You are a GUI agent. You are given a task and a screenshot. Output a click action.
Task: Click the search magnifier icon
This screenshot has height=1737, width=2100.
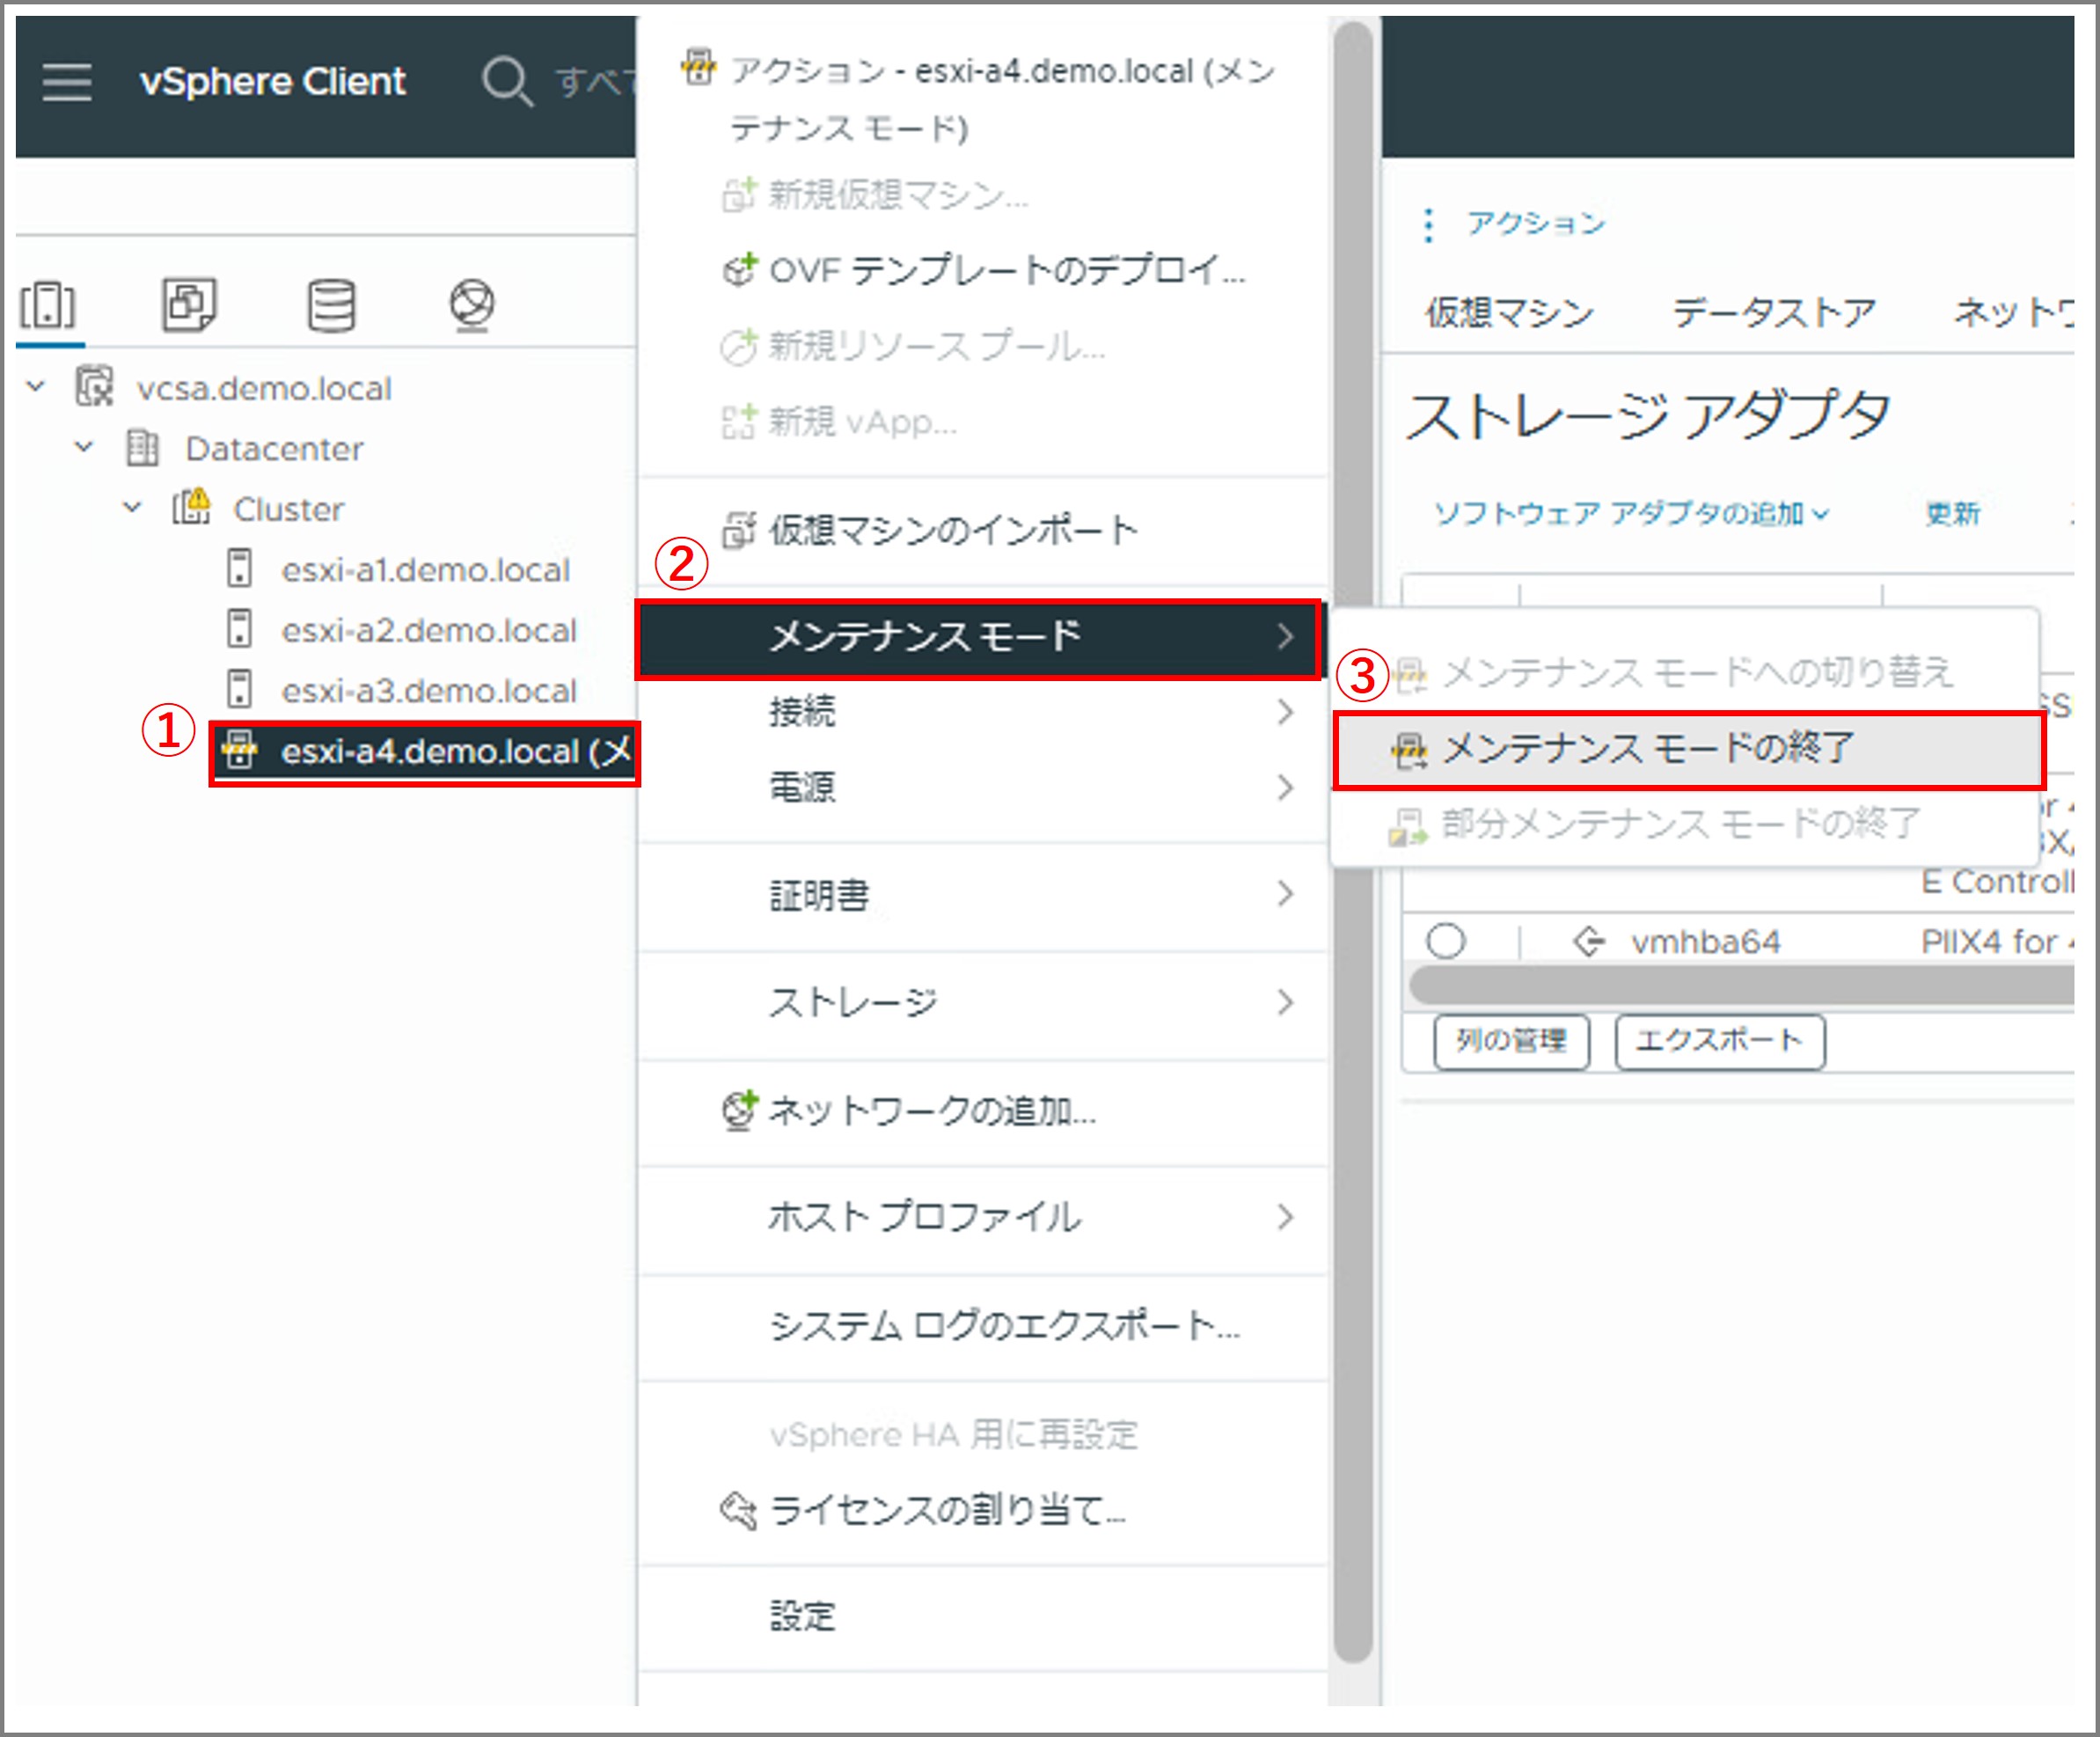pos(507,81)
